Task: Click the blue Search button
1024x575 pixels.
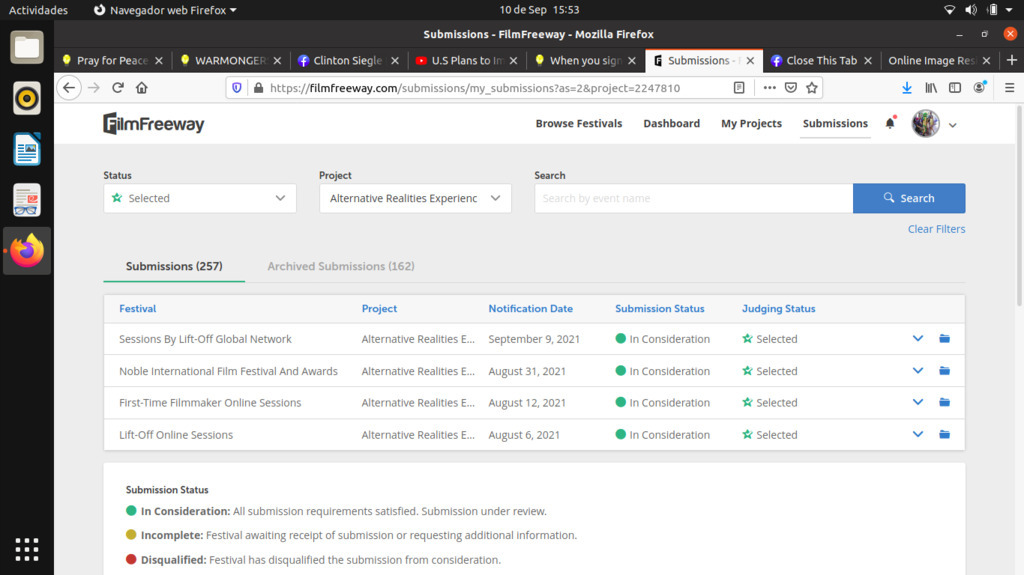Action: tap(908, 198)
